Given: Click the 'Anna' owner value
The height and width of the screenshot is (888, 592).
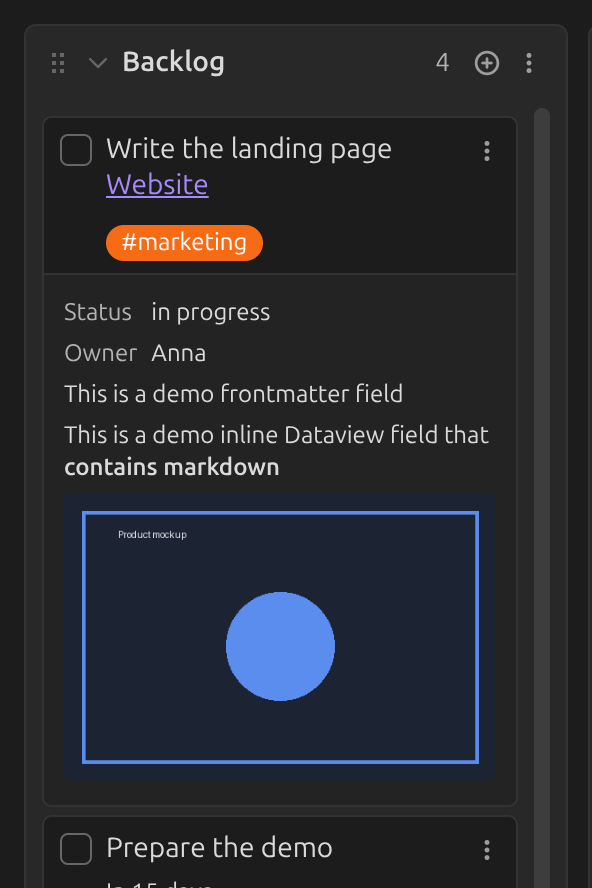Looking at the screenshot, I should pyautogui.click(x=178, y=353).
